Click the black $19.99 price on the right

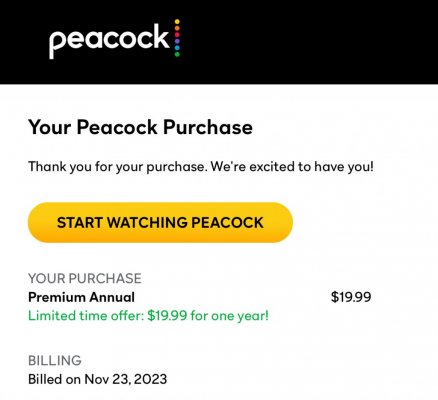click(x=351, y=297)
